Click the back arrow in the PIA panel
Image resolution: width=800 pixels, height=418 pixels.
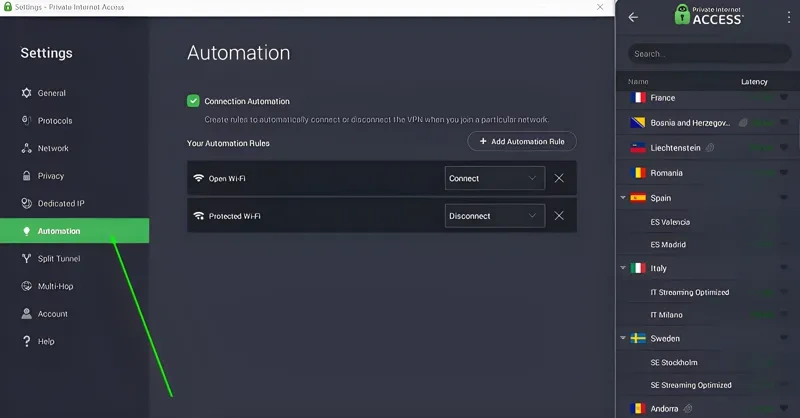[x=633, y=17]
